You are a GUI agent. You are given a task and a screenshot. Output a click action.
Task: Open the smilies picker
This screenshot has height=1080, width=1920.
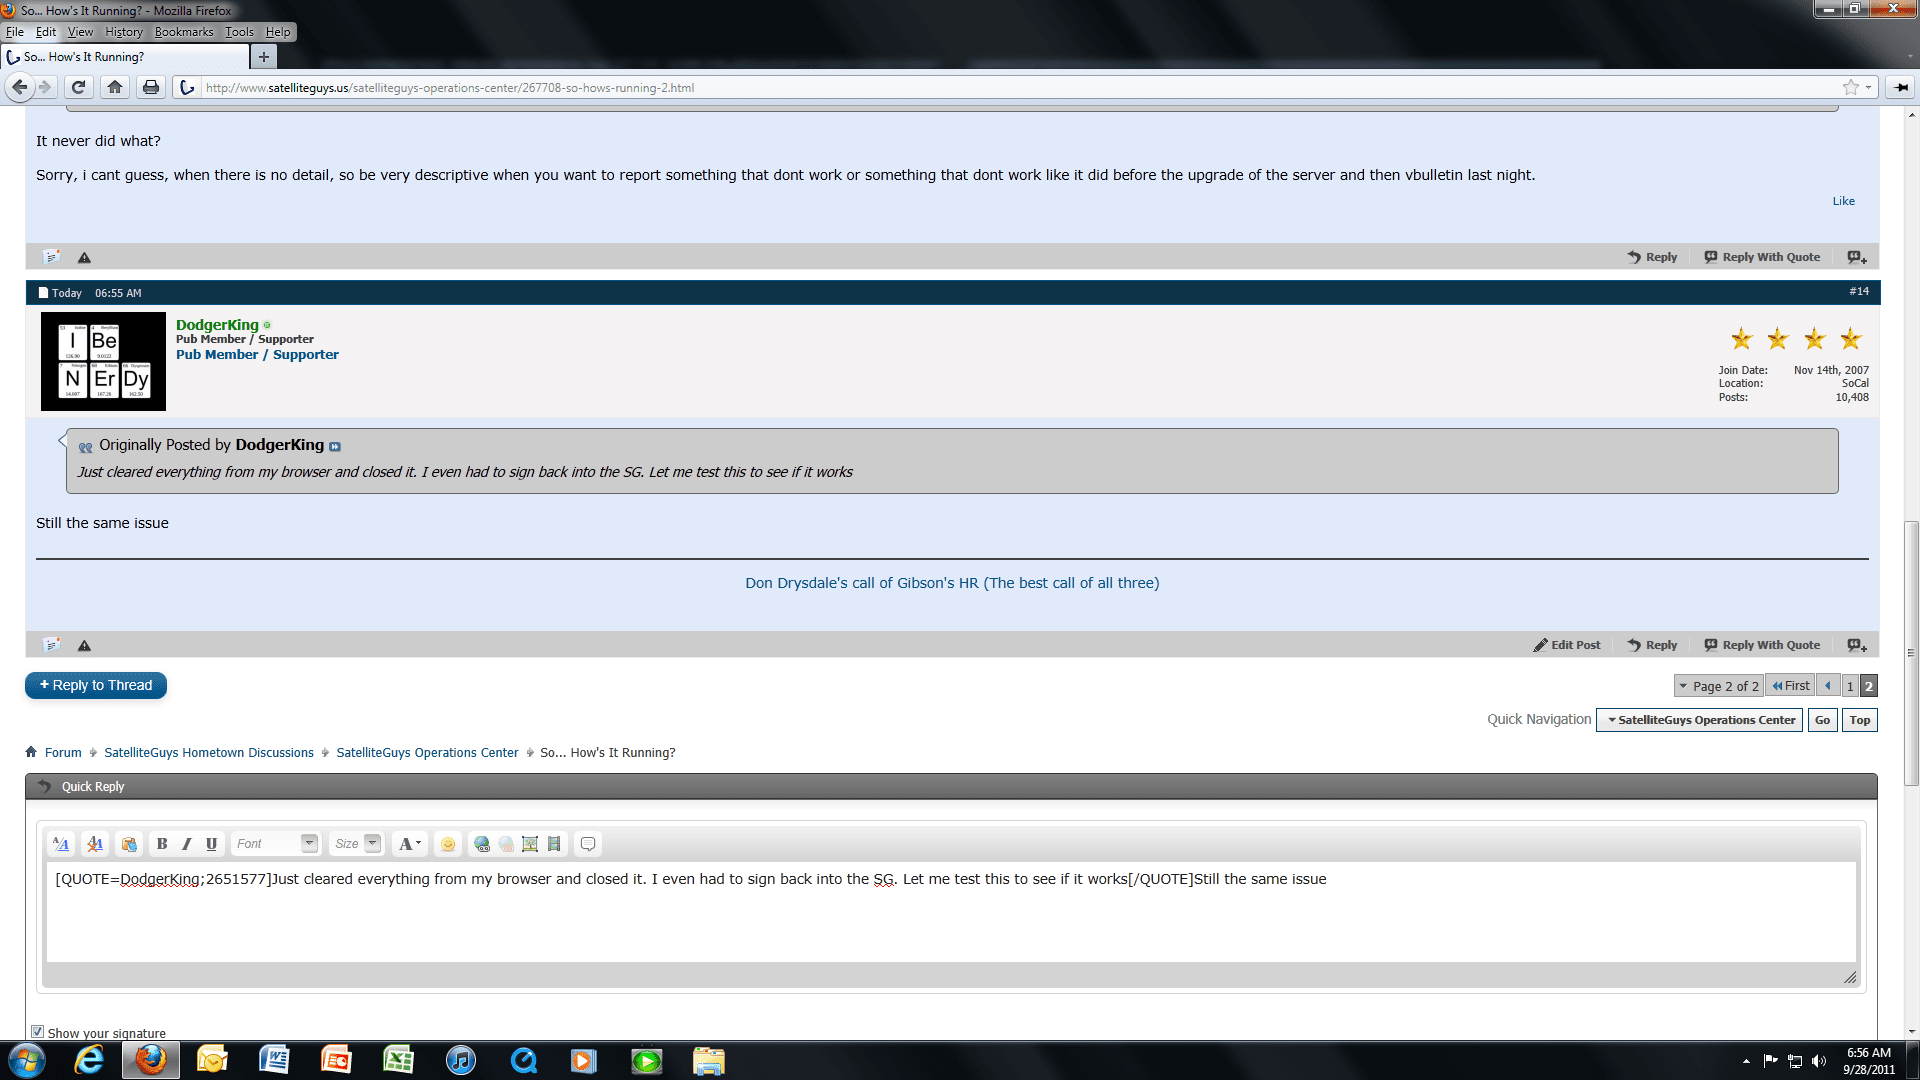click(448, 844)
